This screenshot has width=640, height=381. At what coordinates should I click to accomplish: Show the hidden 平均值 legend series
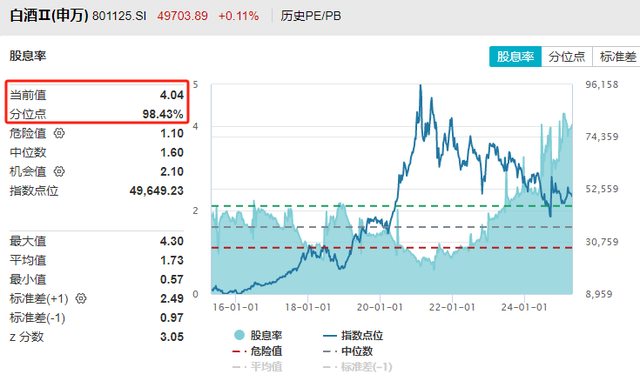click(x=266, y=367)
